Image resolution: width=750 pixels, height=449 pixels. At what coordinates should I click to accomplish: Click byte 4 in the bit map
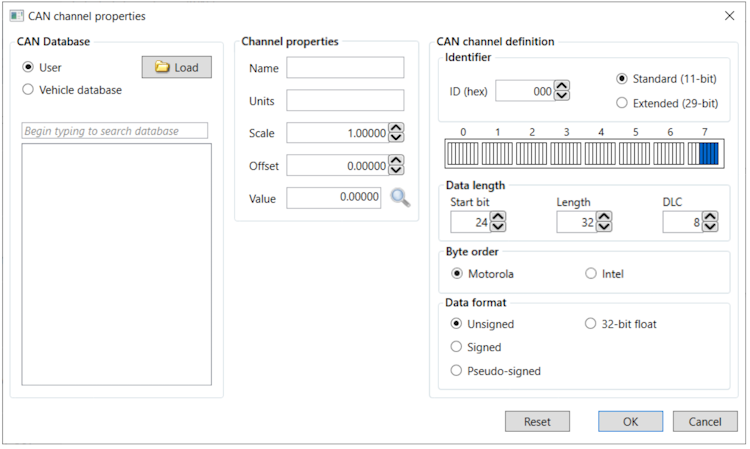coord(600,153)
